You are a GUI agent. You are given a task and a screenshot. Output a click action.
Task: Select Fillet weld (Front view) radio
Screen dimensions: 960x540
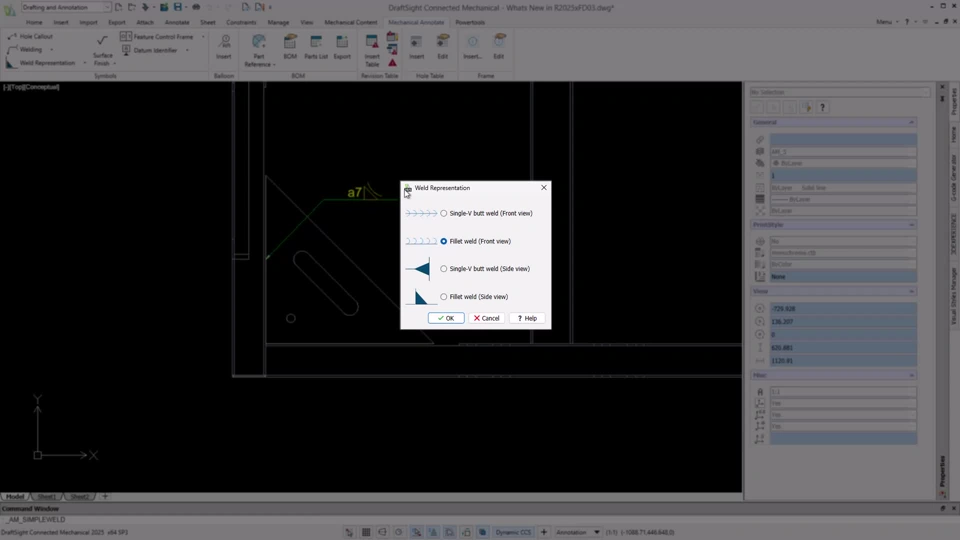pos(444,241)
